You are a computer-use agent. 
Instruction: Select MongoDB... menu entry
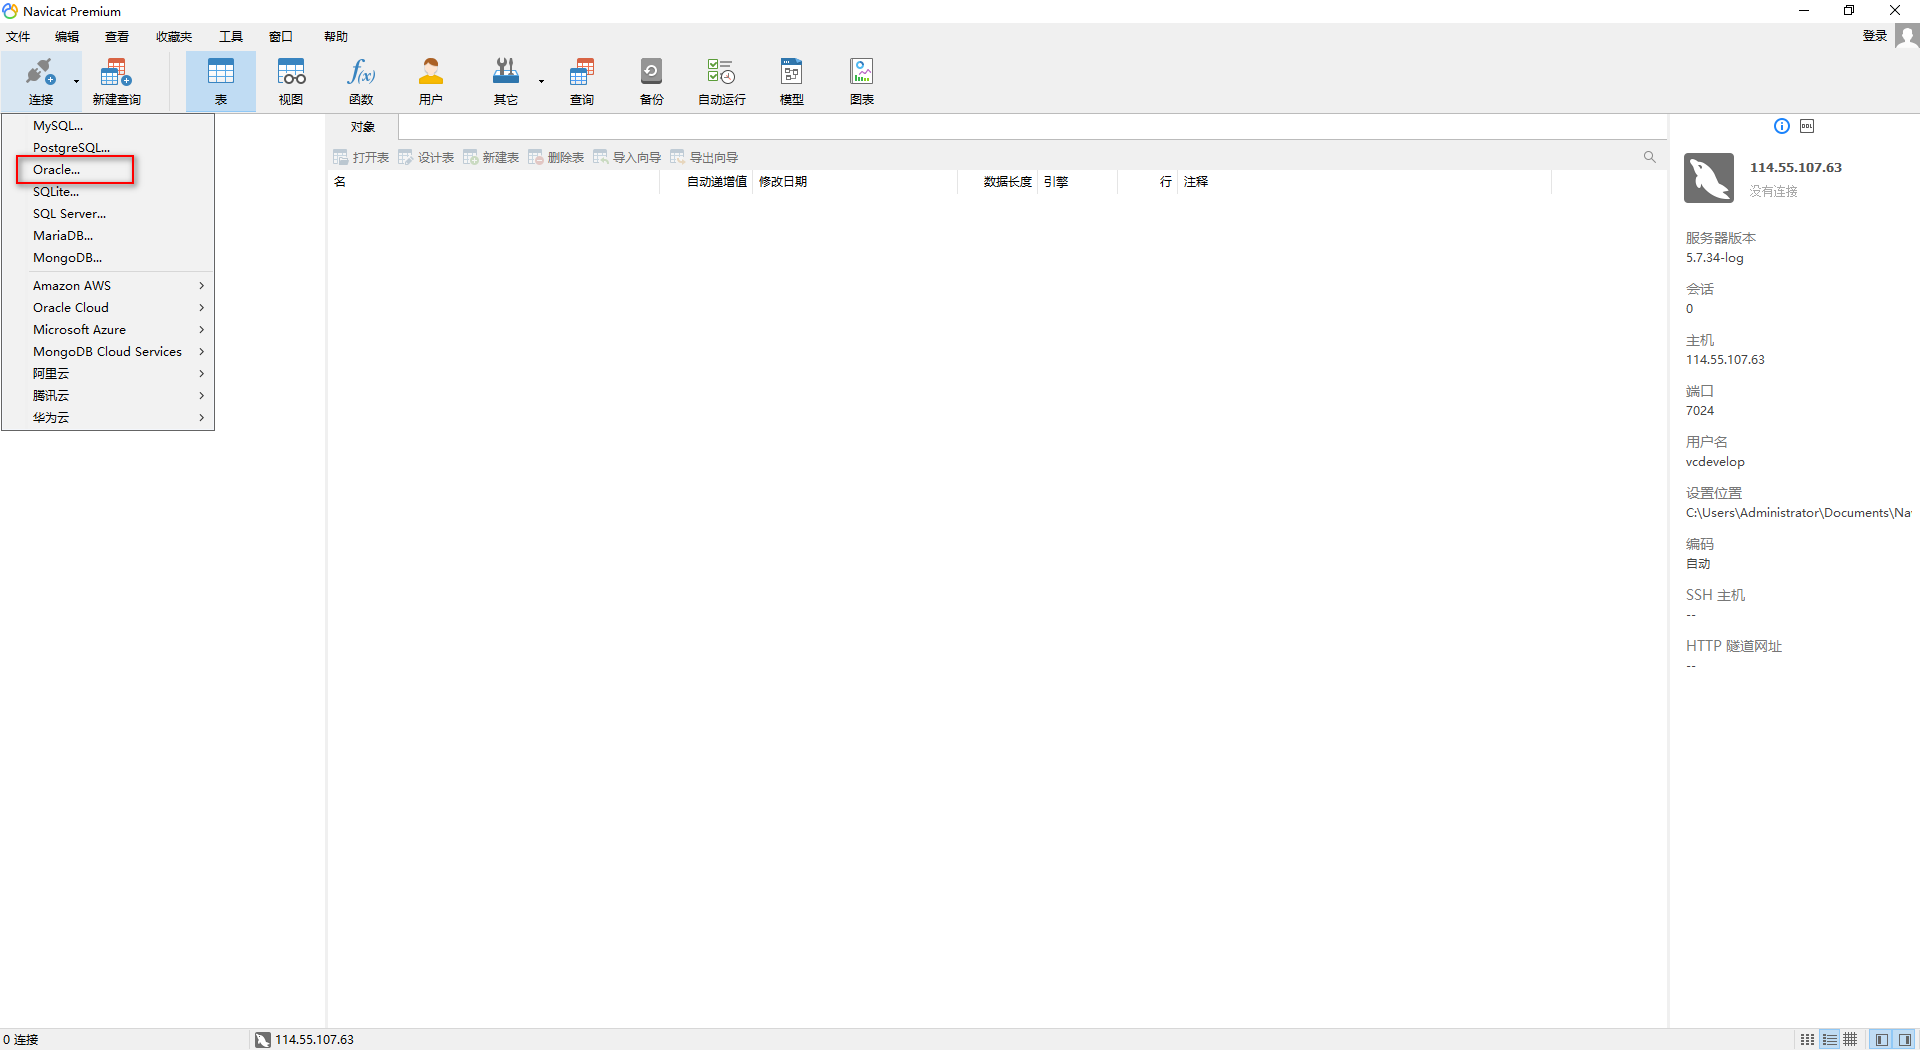tap(108, 258)
